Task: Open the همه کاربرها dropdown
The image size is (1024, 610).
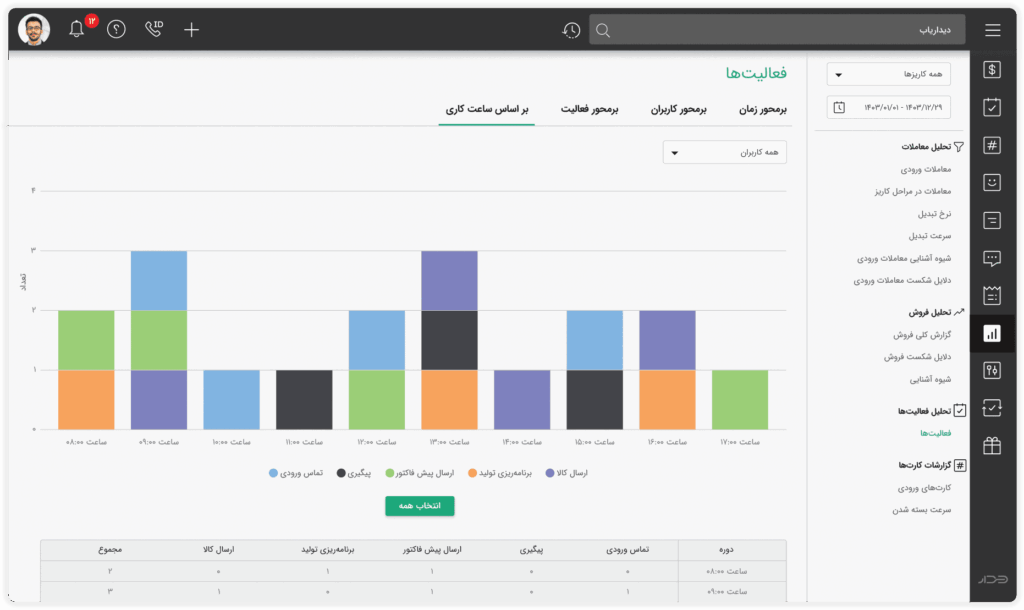Action: [x=887, y=73]
